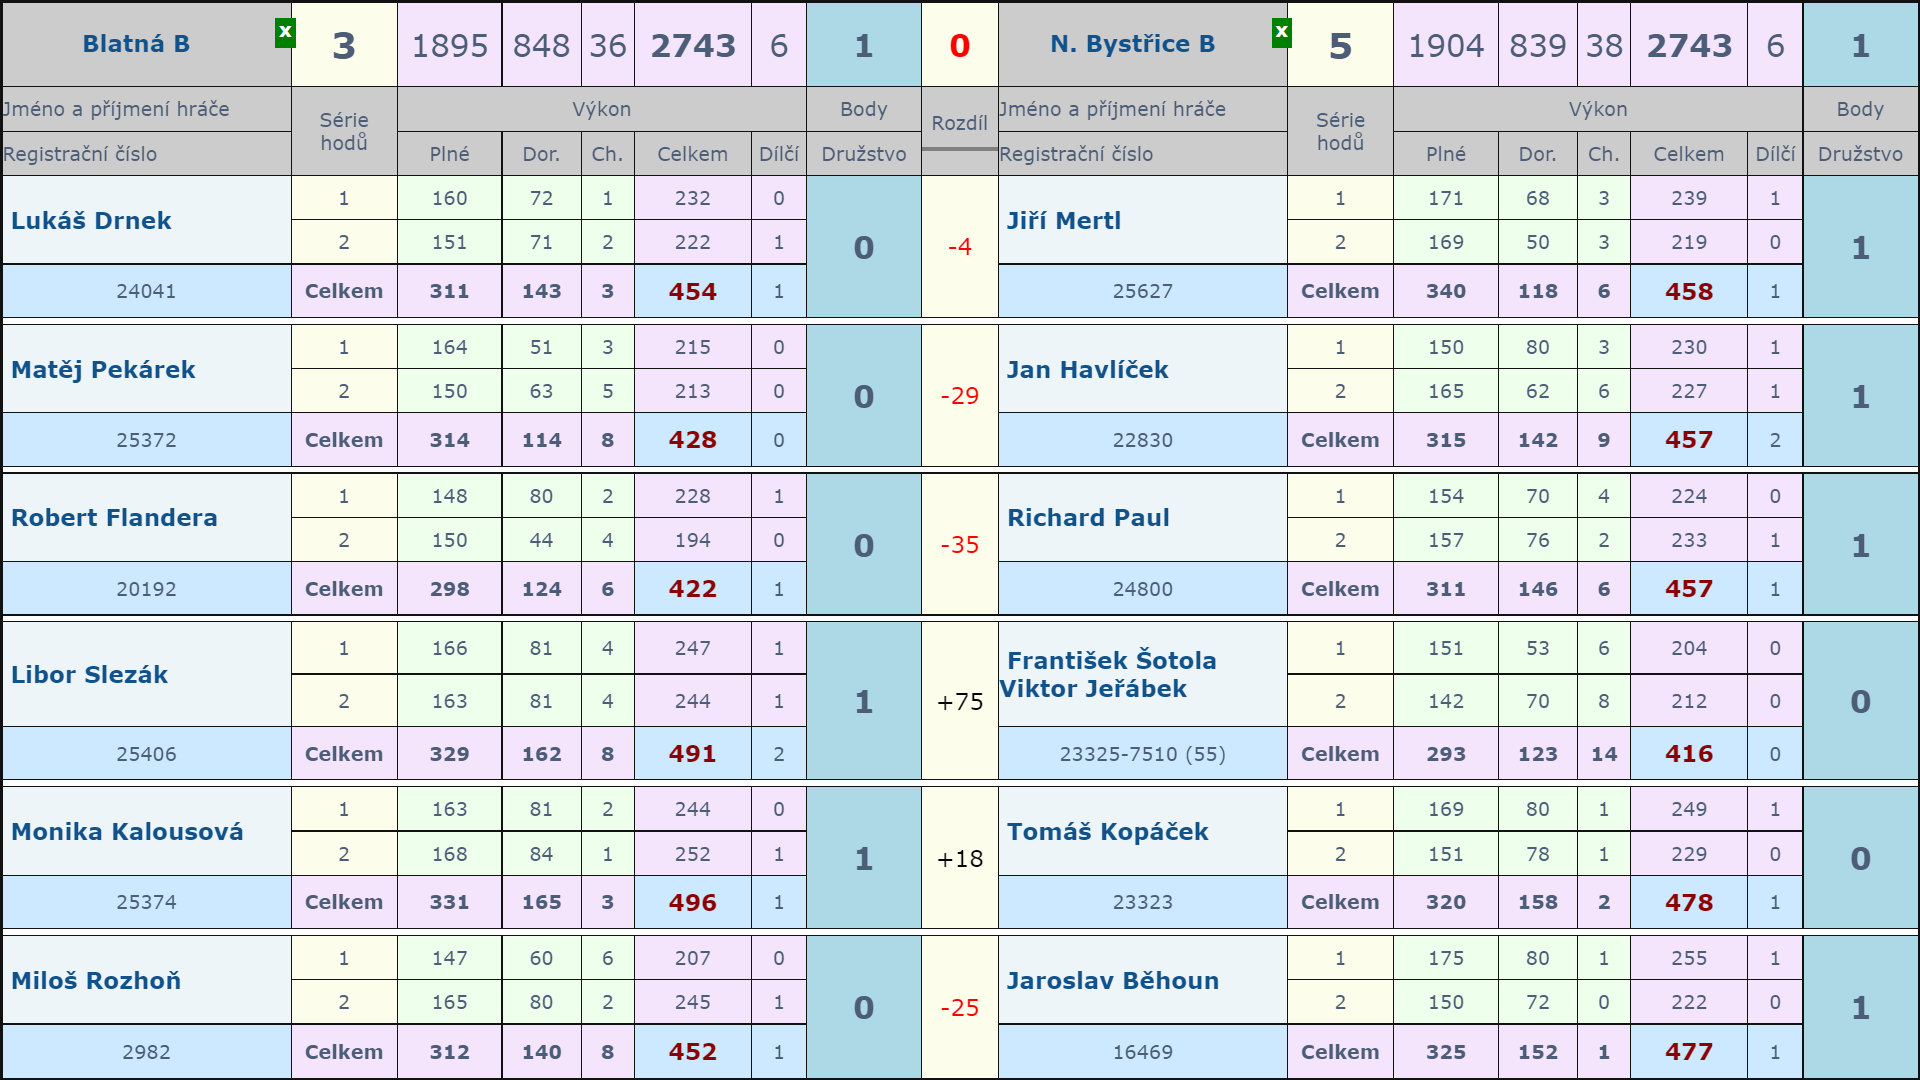Image resolution: width=1920 pixels, height=1080 pixels.
Task: Open player Lukáš Drnek
Action: click(x=91, y=221)
